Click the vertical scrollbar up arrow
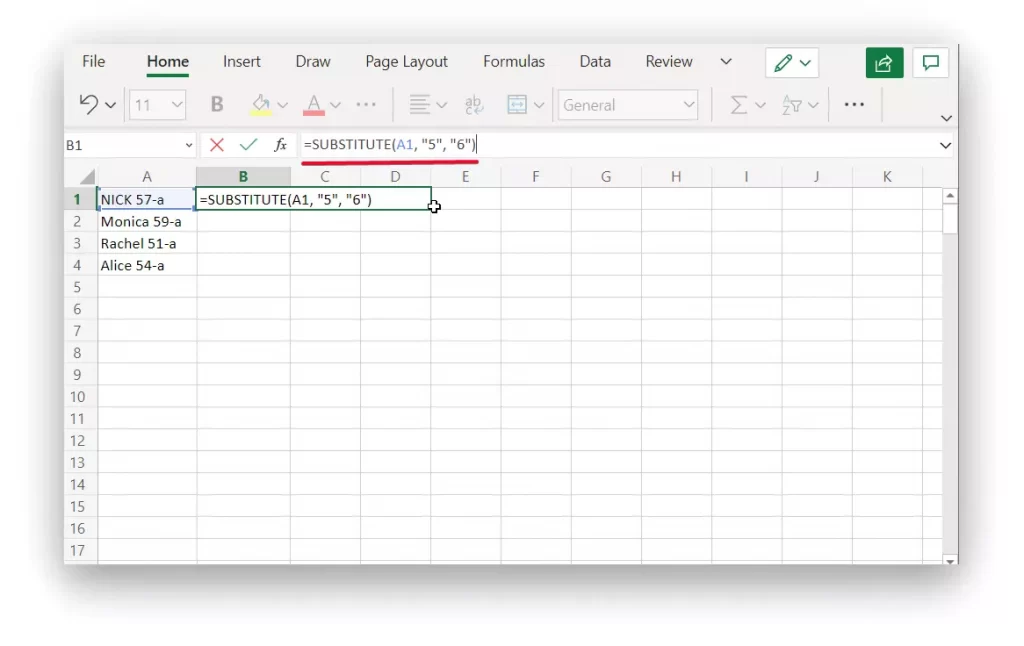Screen dimensions: 1024x646 pos(950,195)
